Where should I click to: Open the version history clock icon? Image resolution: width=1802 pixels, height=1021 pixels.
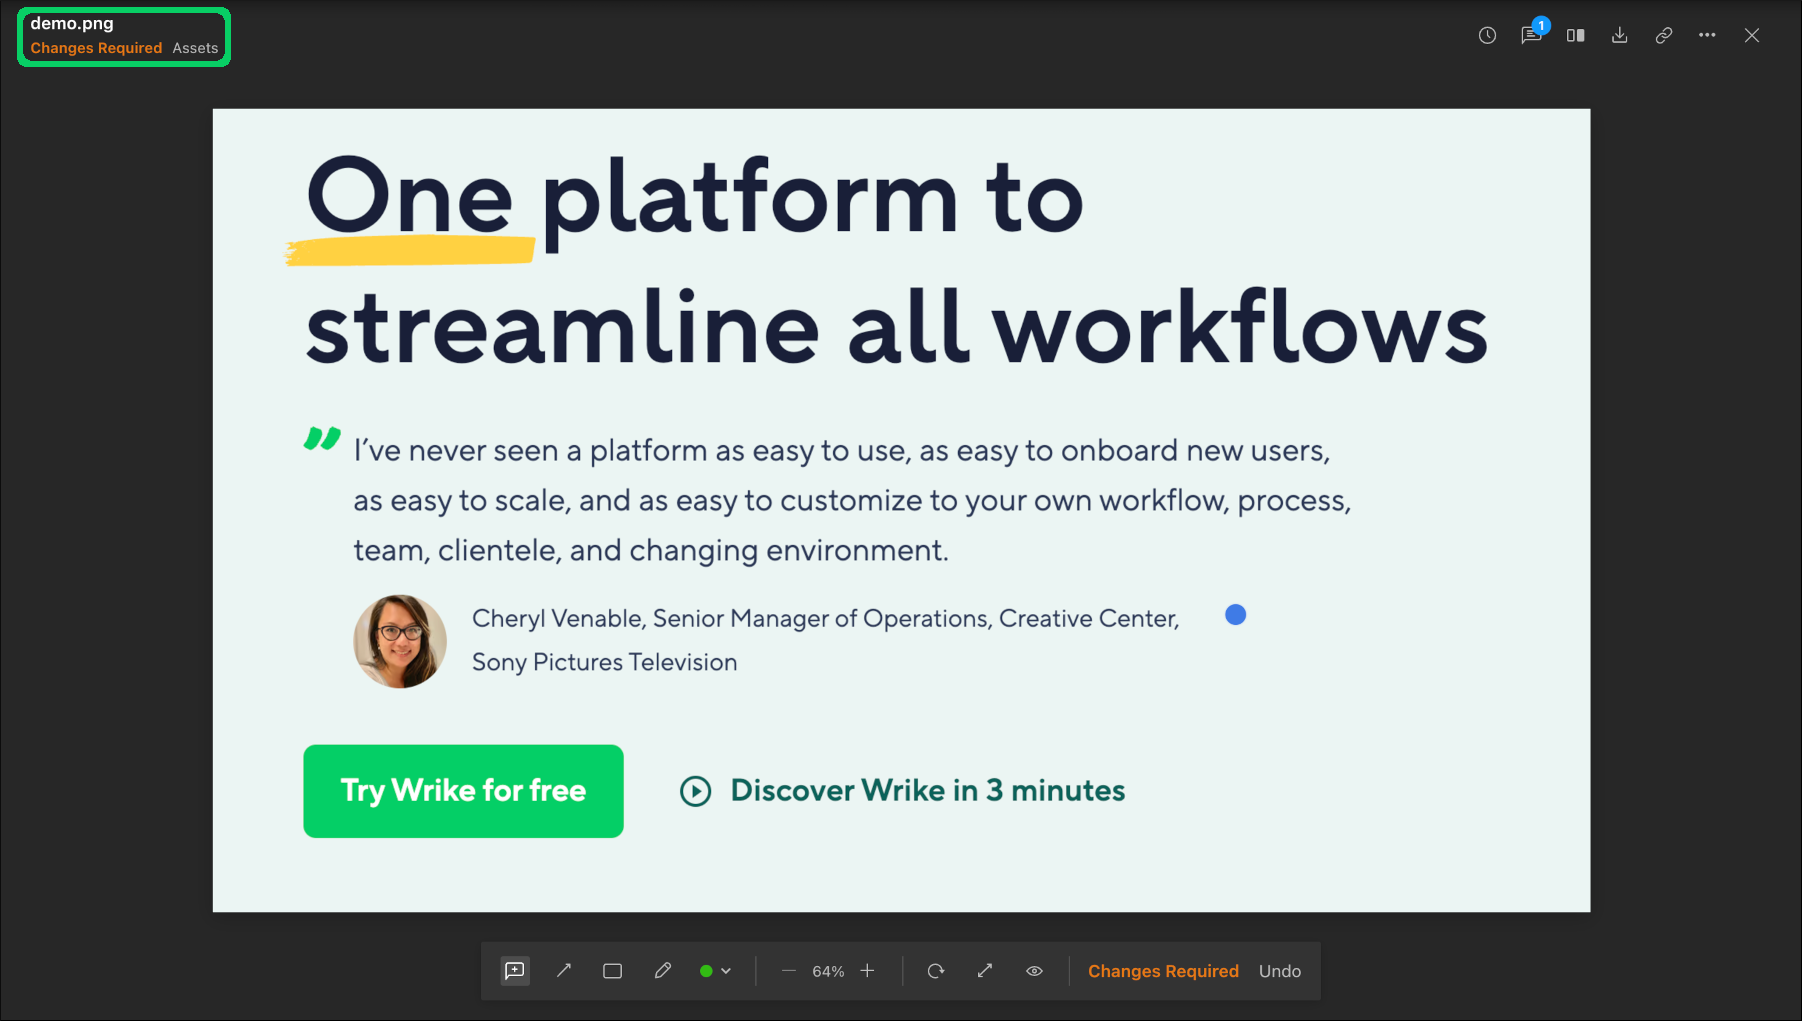pyautogui.click(x=1487, y=36)
